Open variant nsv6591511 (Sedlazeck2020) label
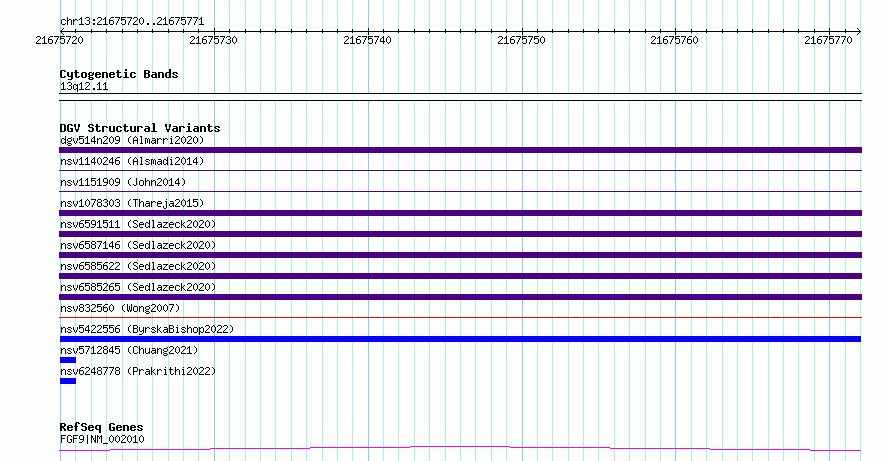The height and width of the screenshot is (461, 890). (x=138, y=224)
